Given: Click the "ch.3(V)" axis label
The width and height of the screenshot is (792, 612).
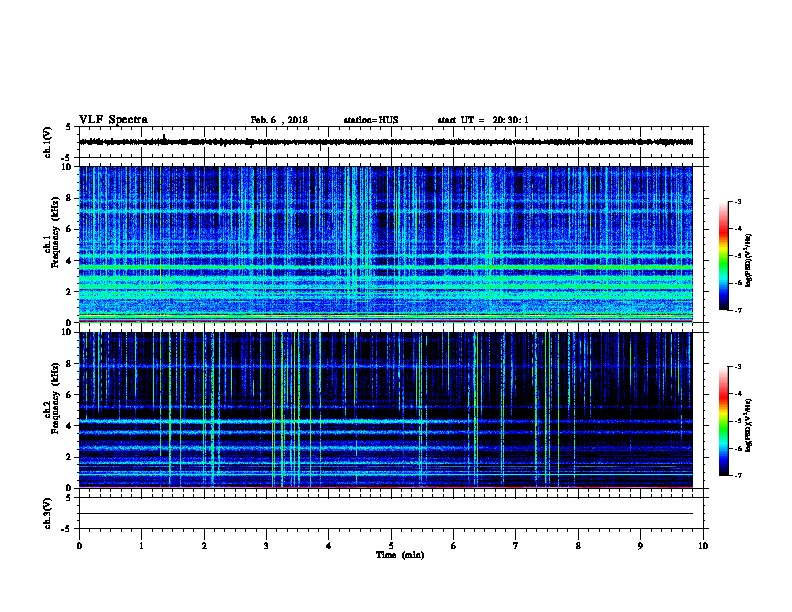Looking at the screenshot, I should [x=48, y=513].
